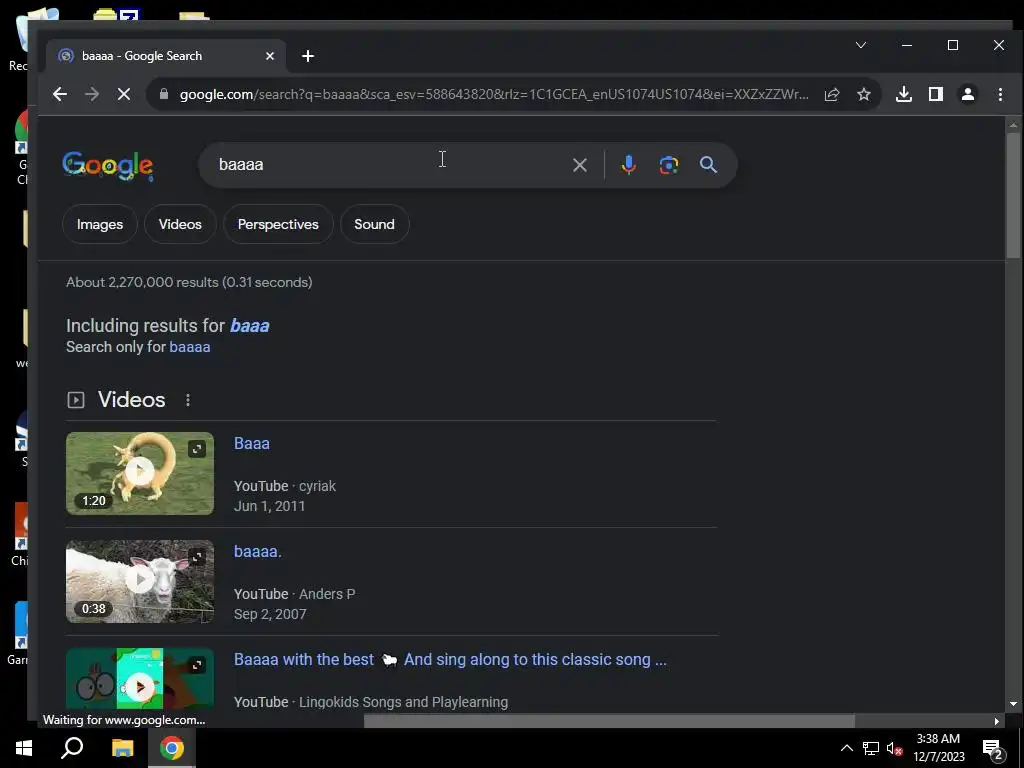Bookmark this page with the star
Viewport: 1024px width, 768px height.
coord(863,95)
